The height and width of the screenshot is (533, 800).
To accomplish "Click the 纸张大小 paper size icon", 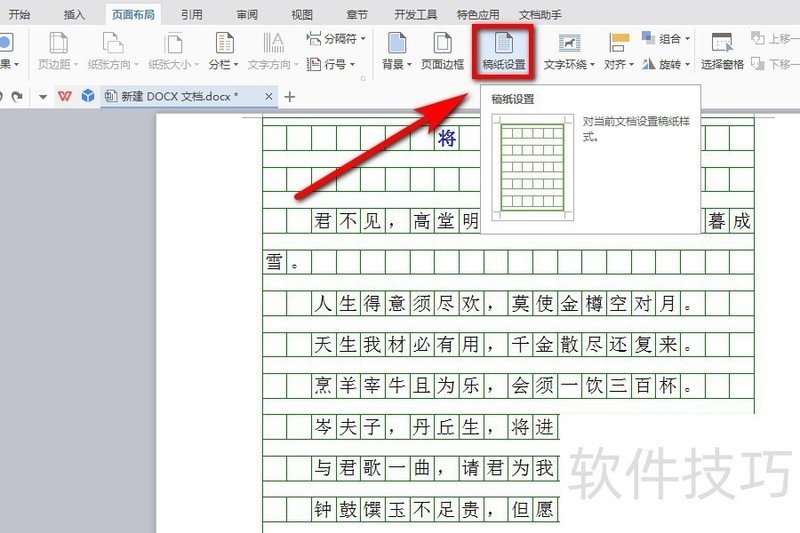I will (x=173, y=44).
